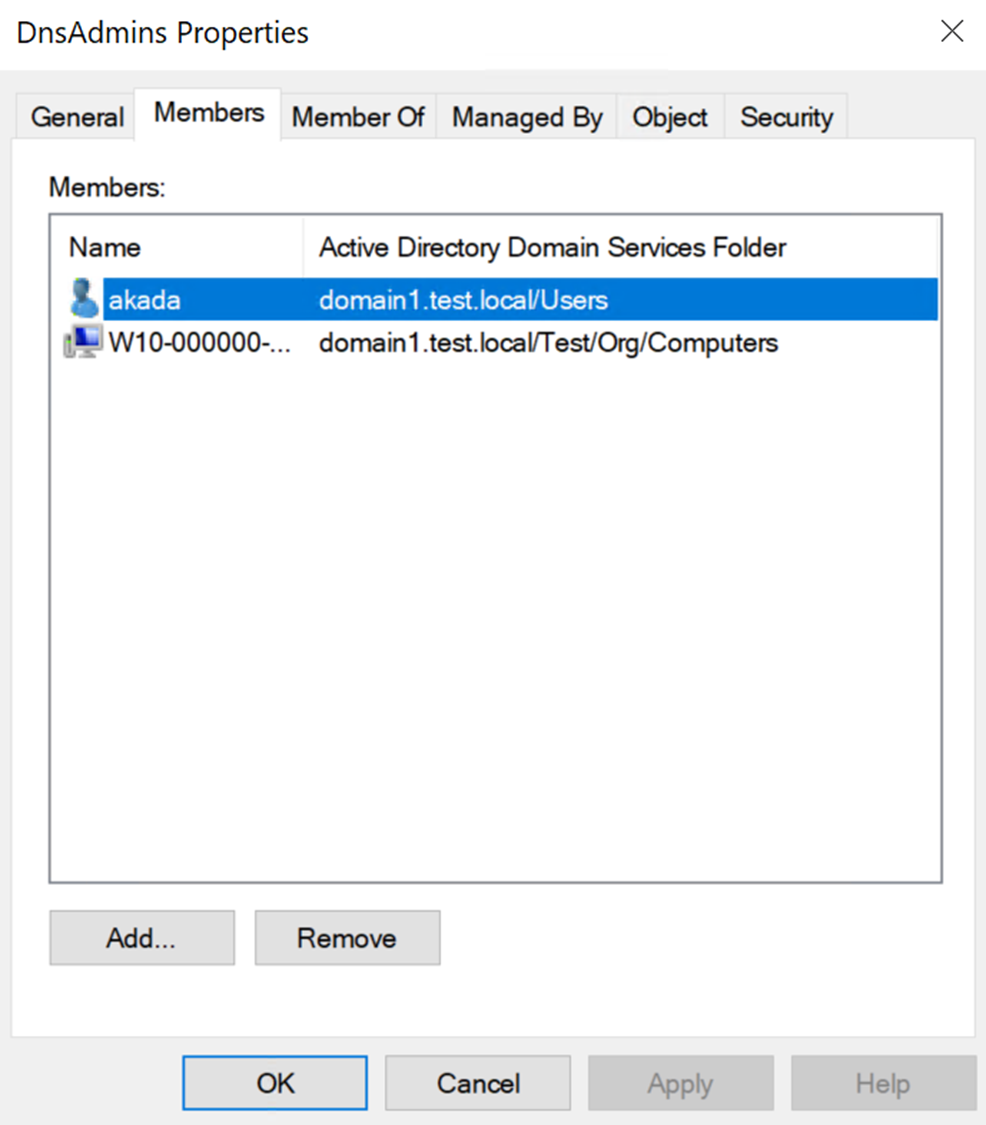Click the akada user icon
The height and width of the screenshot is (1125, 986).
[84, 299]
